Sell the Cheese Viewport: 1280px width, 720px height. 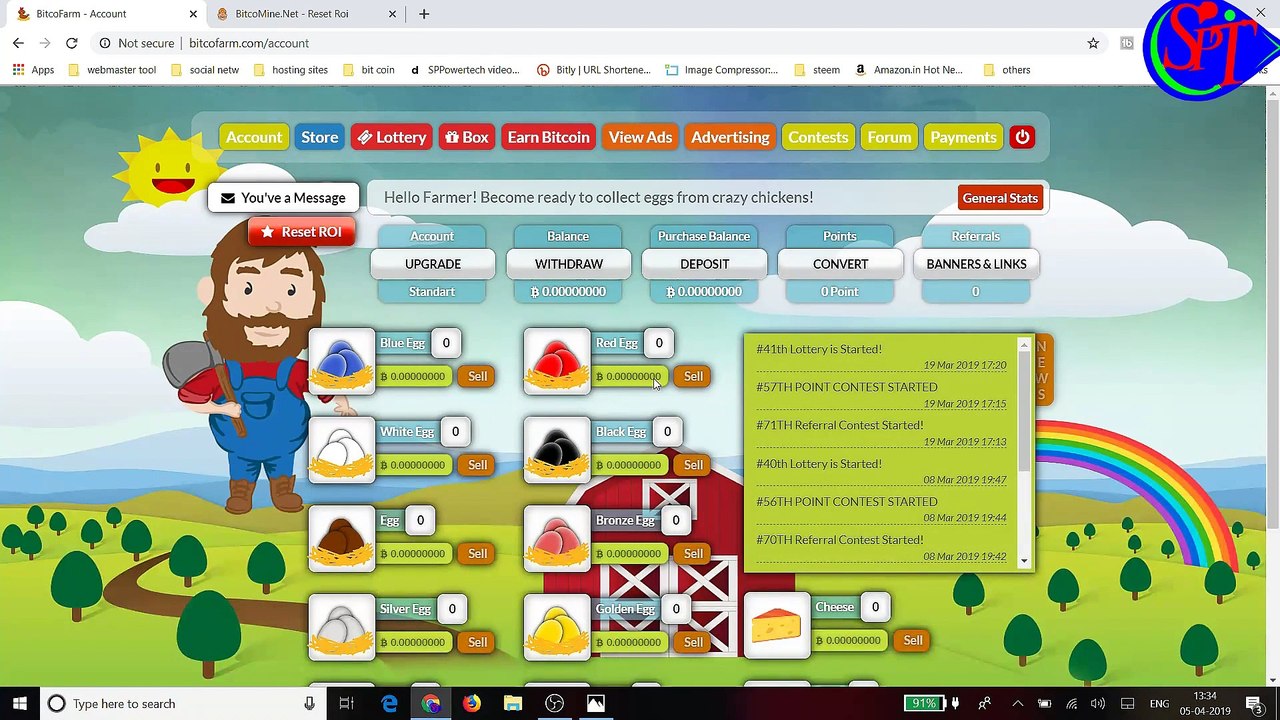[913, 640]
